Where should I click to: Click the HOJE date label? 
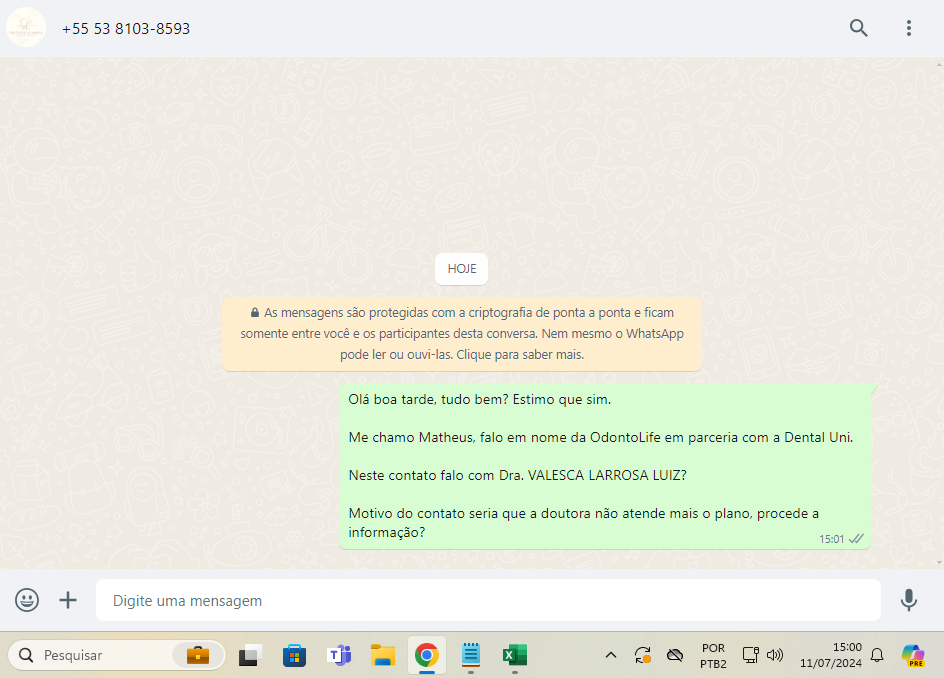tap(462, 269)
